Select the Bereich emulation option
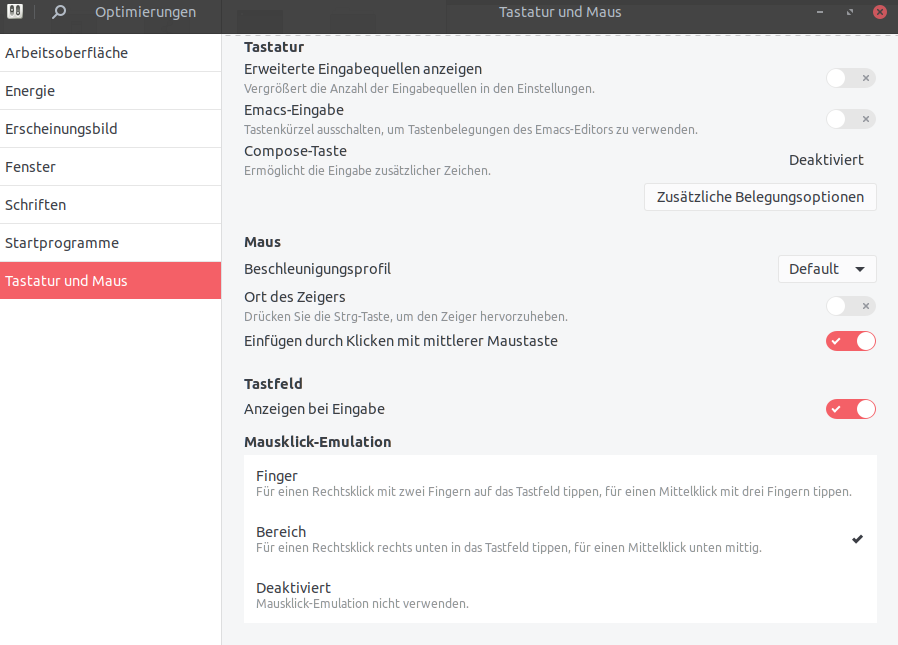This screenshot has height=645, width=898. click(x=560, y=539)
